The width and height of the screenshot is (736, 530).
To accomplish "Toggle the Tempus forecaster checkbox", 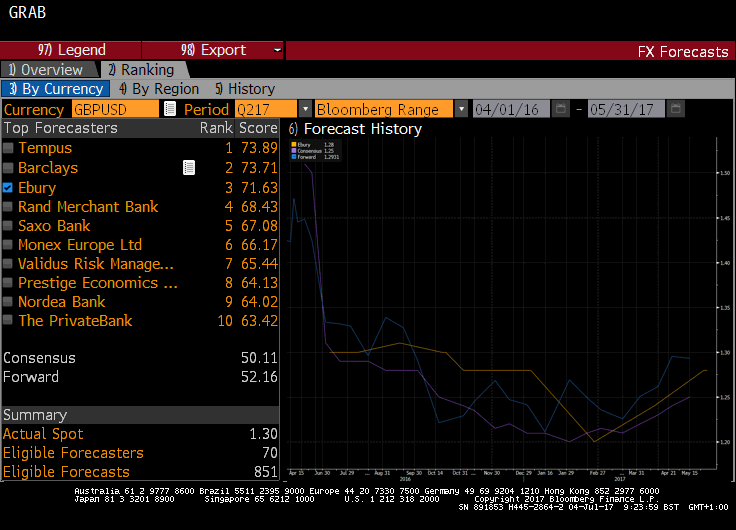I will pos(8,148).
